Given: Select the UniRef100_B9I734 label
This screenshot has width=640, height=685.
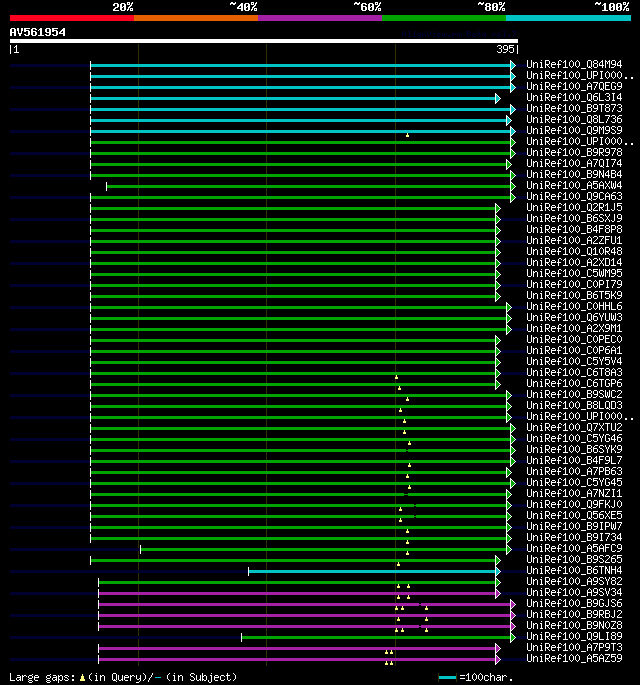Looking at the screenshot, I should click(x=574, y=537).
